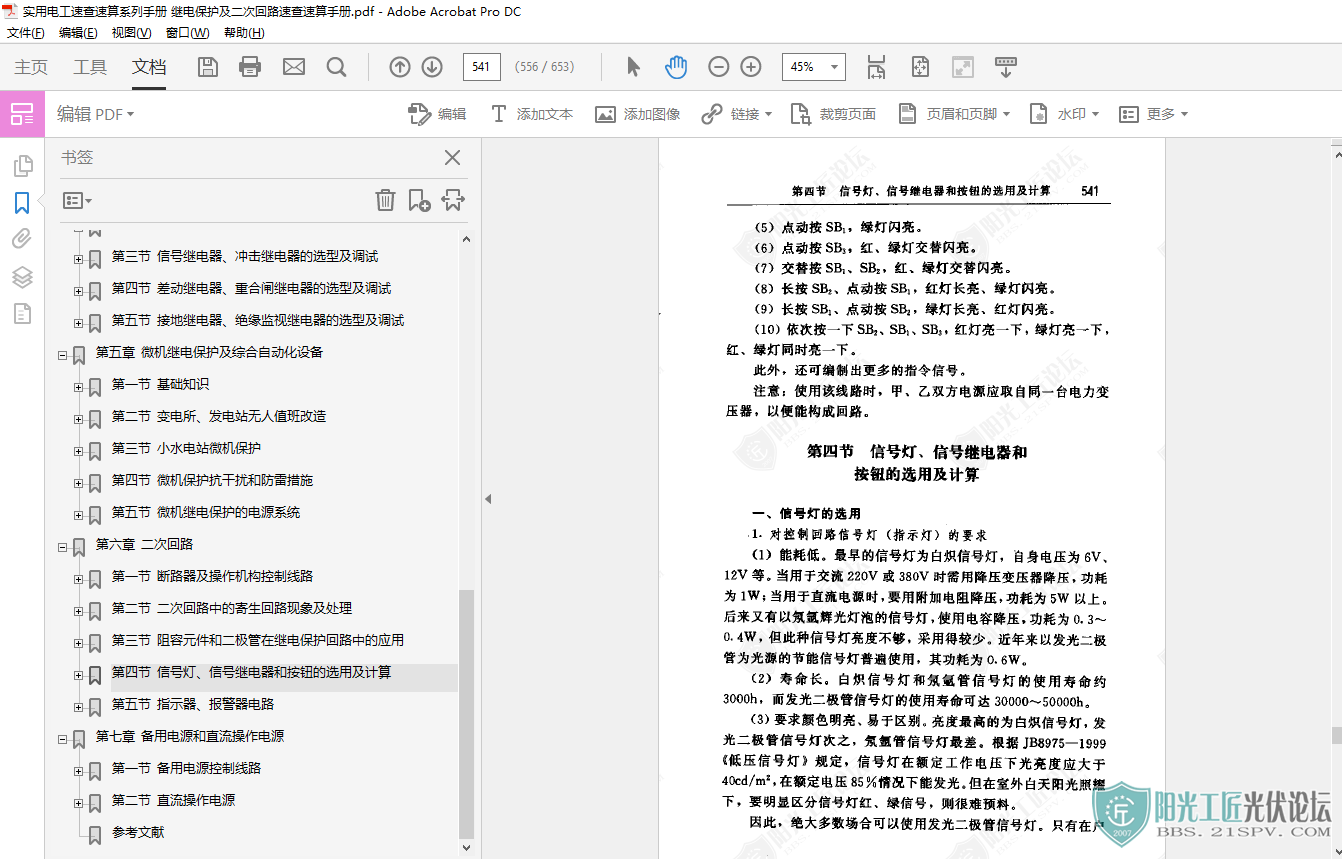Switch to the 文档 tab
1342x859 pixels.
click(x=149, y=67)
